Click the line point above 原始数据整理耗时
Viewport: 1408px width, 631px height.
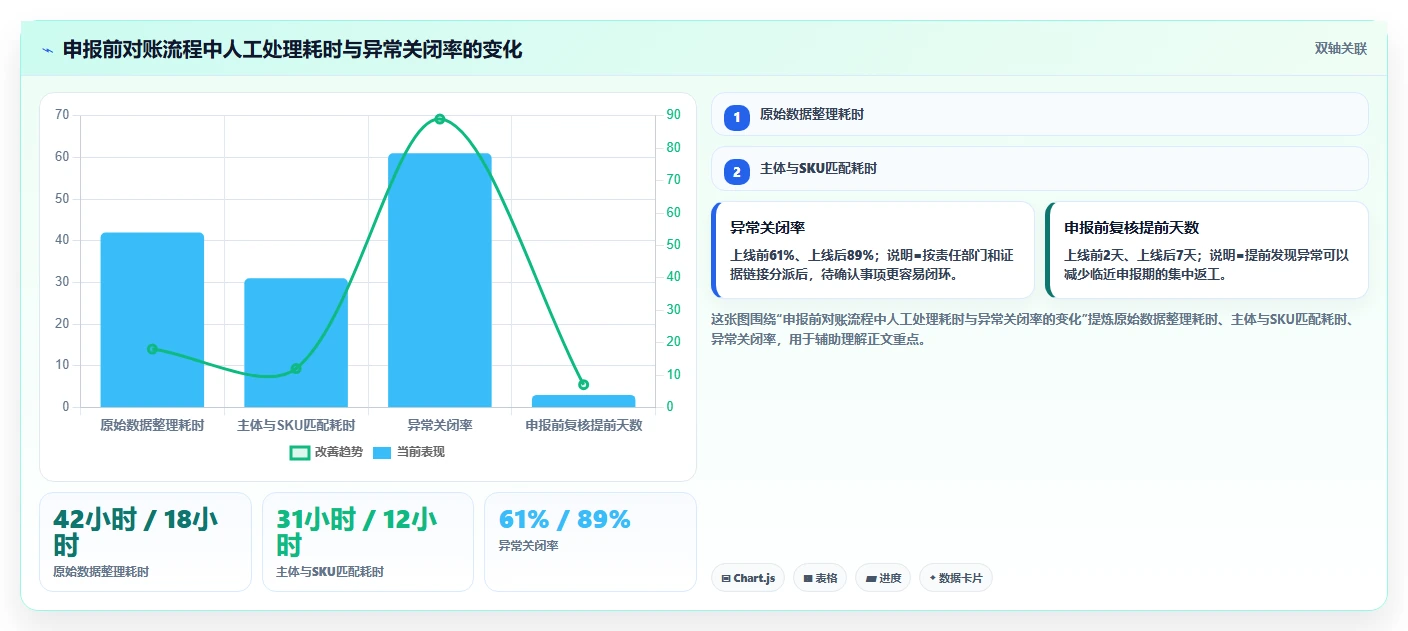(x=152, y=349)
